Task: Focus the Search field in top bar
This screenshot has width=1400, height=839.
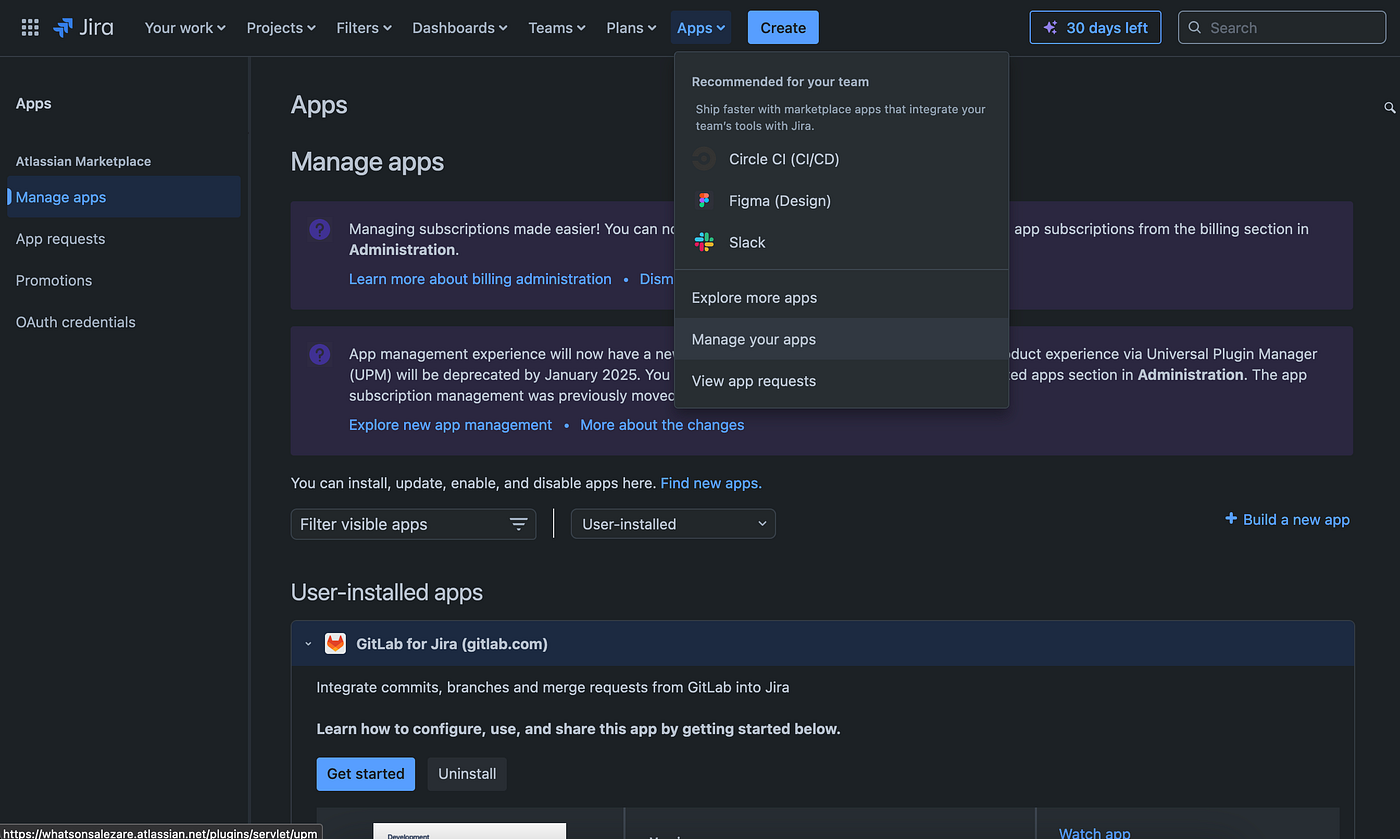Action: (1283, 28)
